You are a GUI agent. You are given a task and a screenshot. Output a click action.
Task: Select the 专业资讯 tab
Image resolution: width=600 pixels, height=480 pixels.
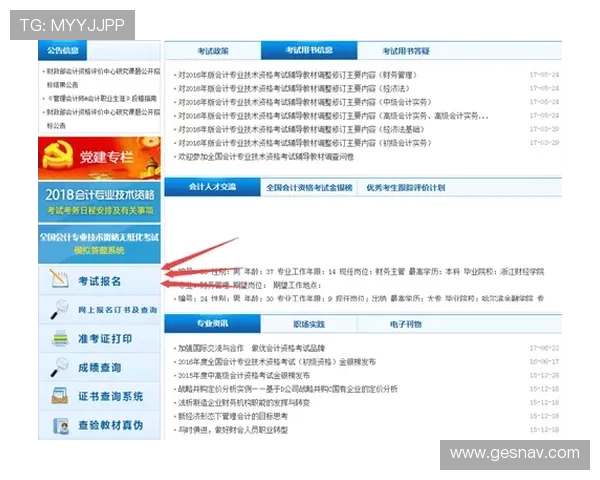click(212, 323)
